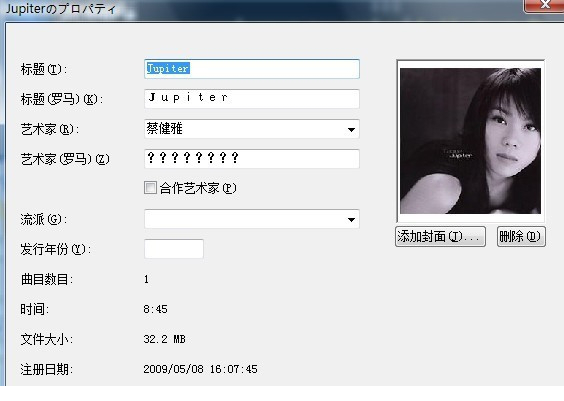Enable the 合作艺术家 checkbox
Screen dimensions: 564x401
point(150,188)
